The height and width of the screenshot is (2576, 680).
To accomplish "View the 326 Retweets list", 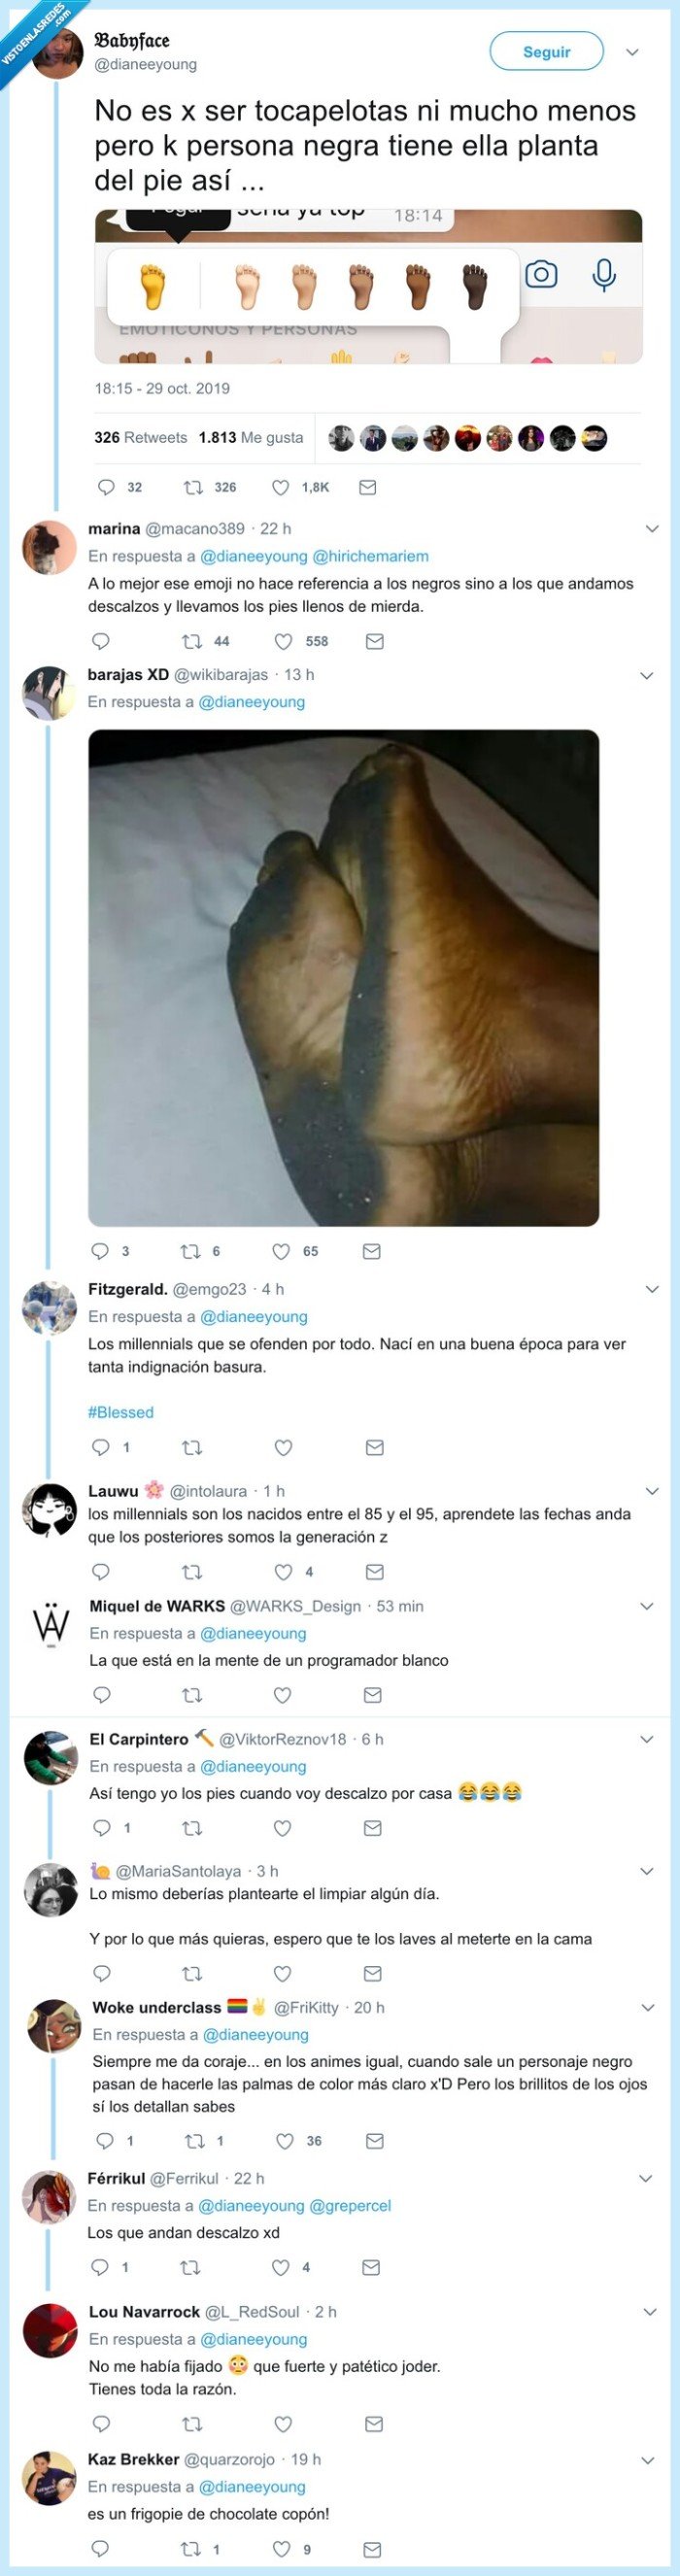I will (140, 437).
